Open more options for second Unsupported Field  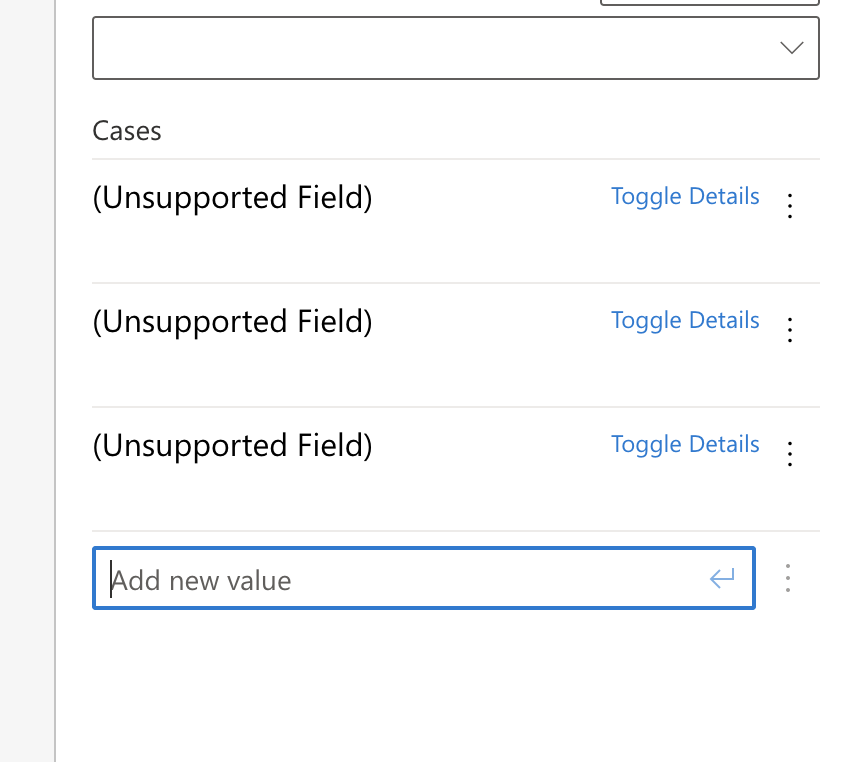790,330
